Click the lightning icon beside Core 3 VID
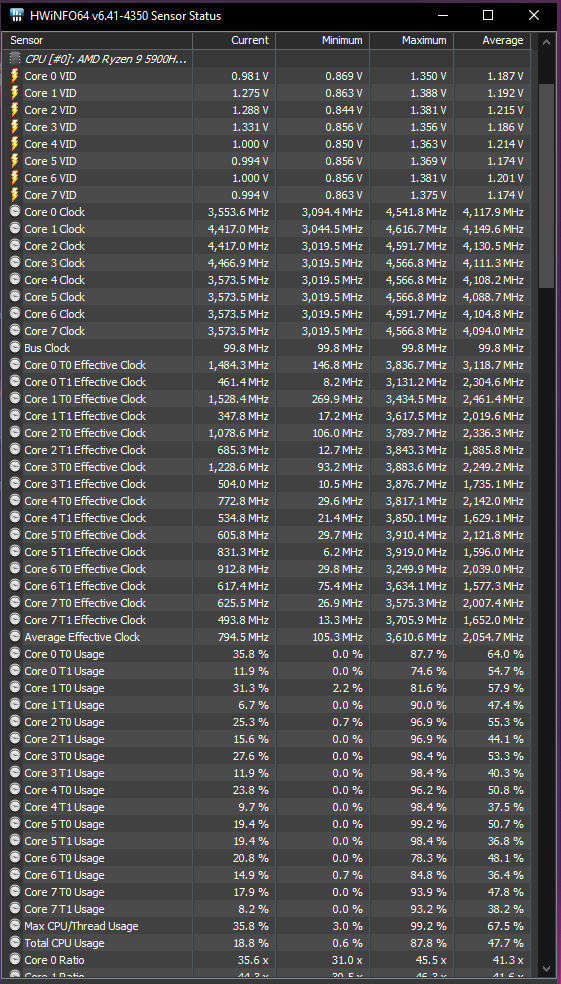 pos(15,127)
